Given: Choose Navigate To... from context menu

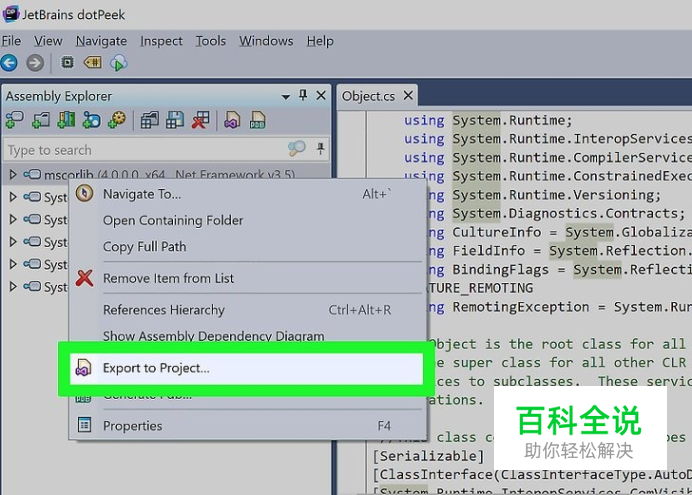Looking at the screenshot, I should [248, 194].
